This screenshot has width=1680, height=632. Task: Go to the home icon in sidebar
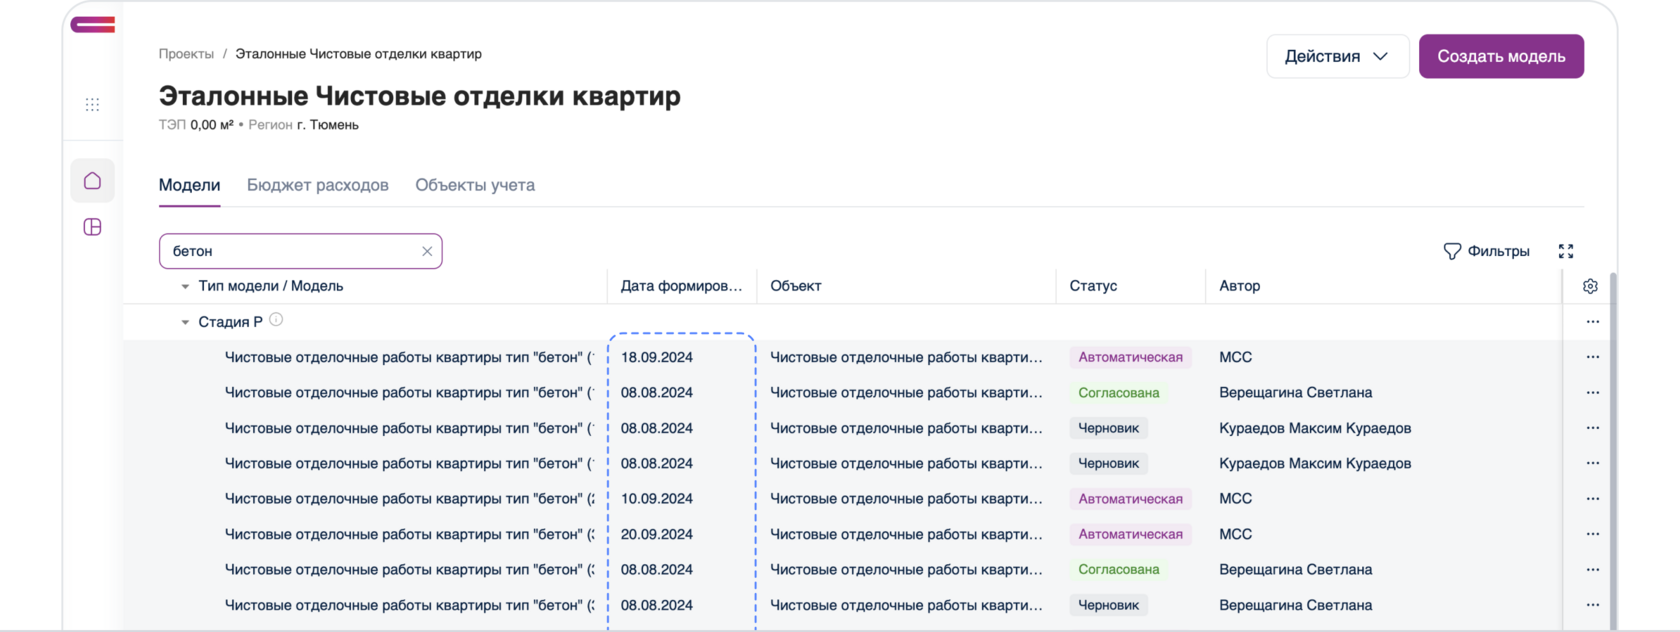(92, 181)
